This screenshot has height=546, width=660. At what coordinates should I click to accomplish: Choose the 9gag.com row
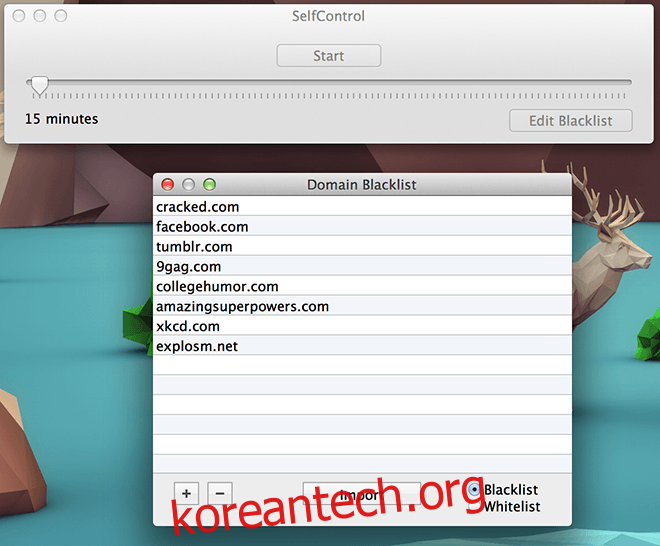click(362, 266)
